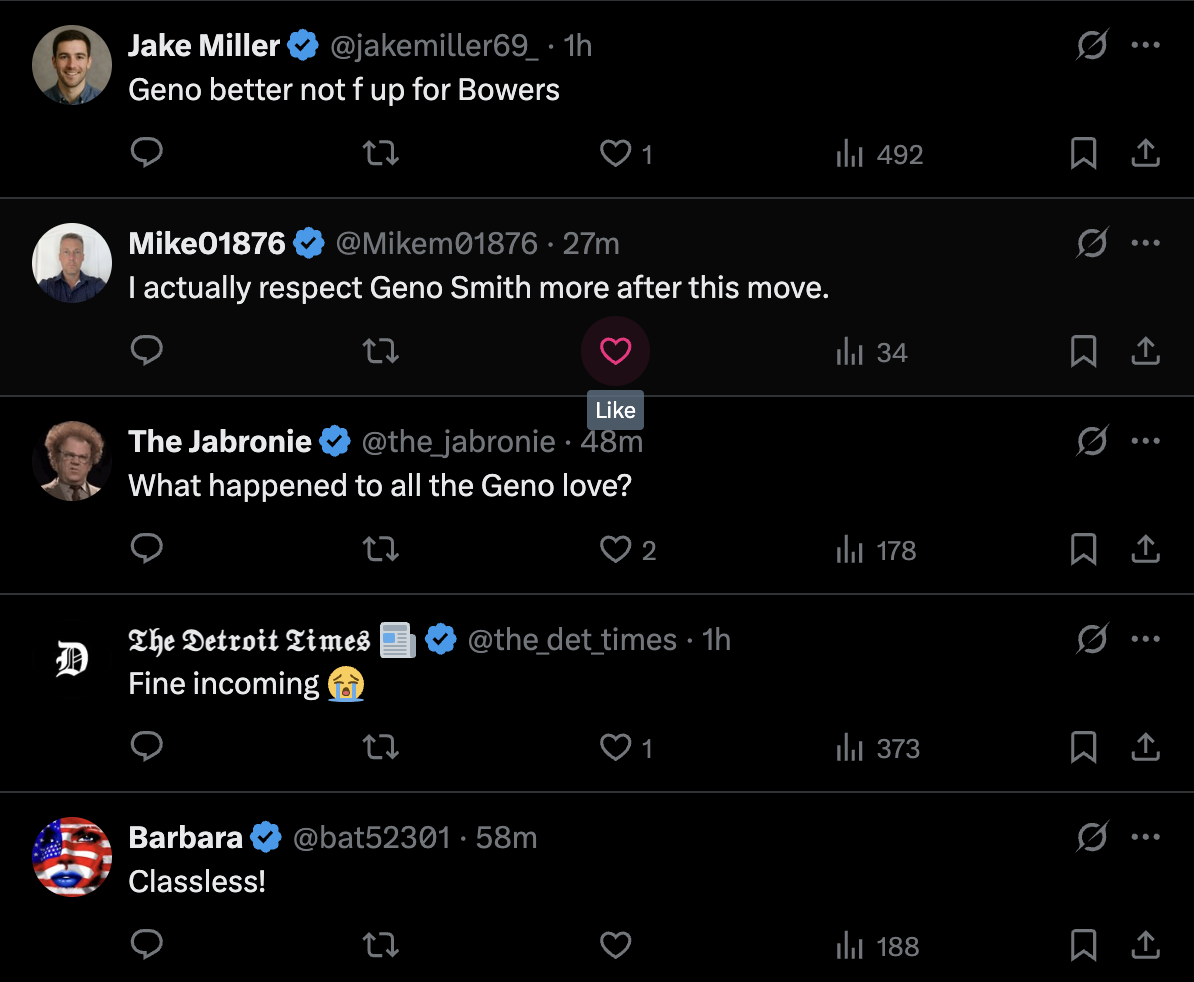The width and height of the screenshot is (1194, 982).
Task: Open Jake Miller's profile name
Action: coord(204,45)
